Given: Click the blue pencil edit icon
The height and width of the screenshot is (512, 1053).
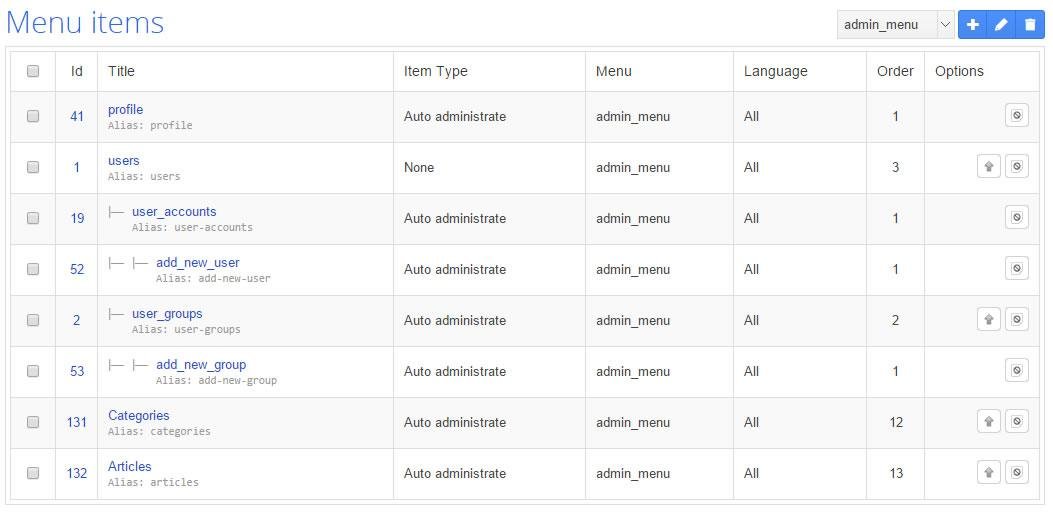Looking at the screenshot, I should [1001, 25].
